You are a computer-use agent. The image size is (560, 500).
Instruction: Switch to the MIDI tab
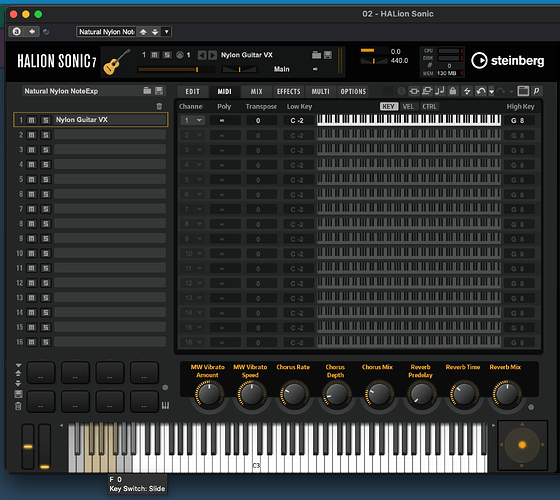(224, 91)
